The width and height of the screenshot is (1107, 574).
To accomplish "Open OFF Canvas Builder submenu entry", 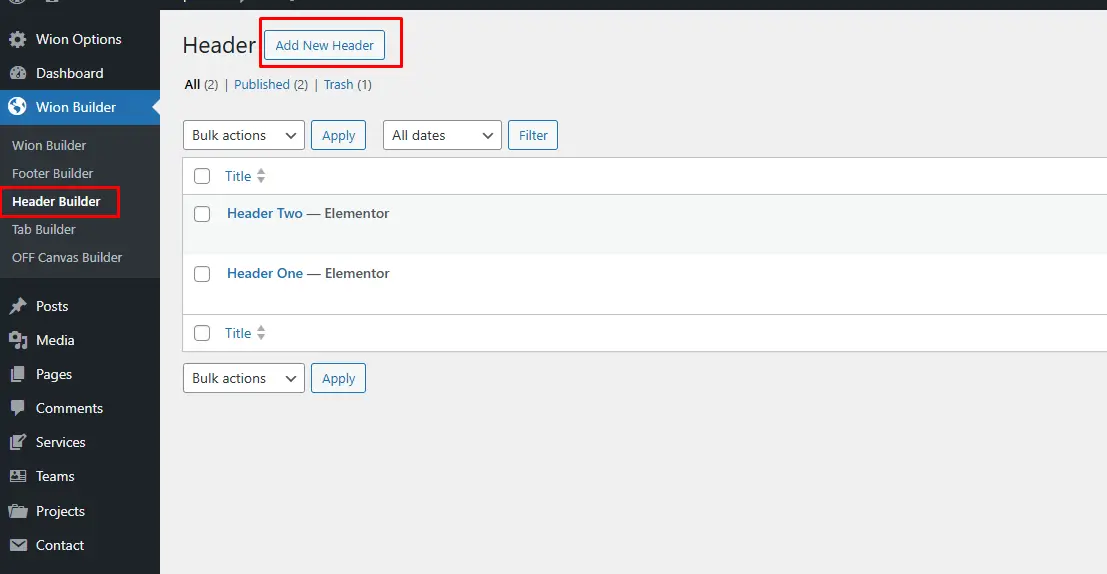I will coord(66,258).
